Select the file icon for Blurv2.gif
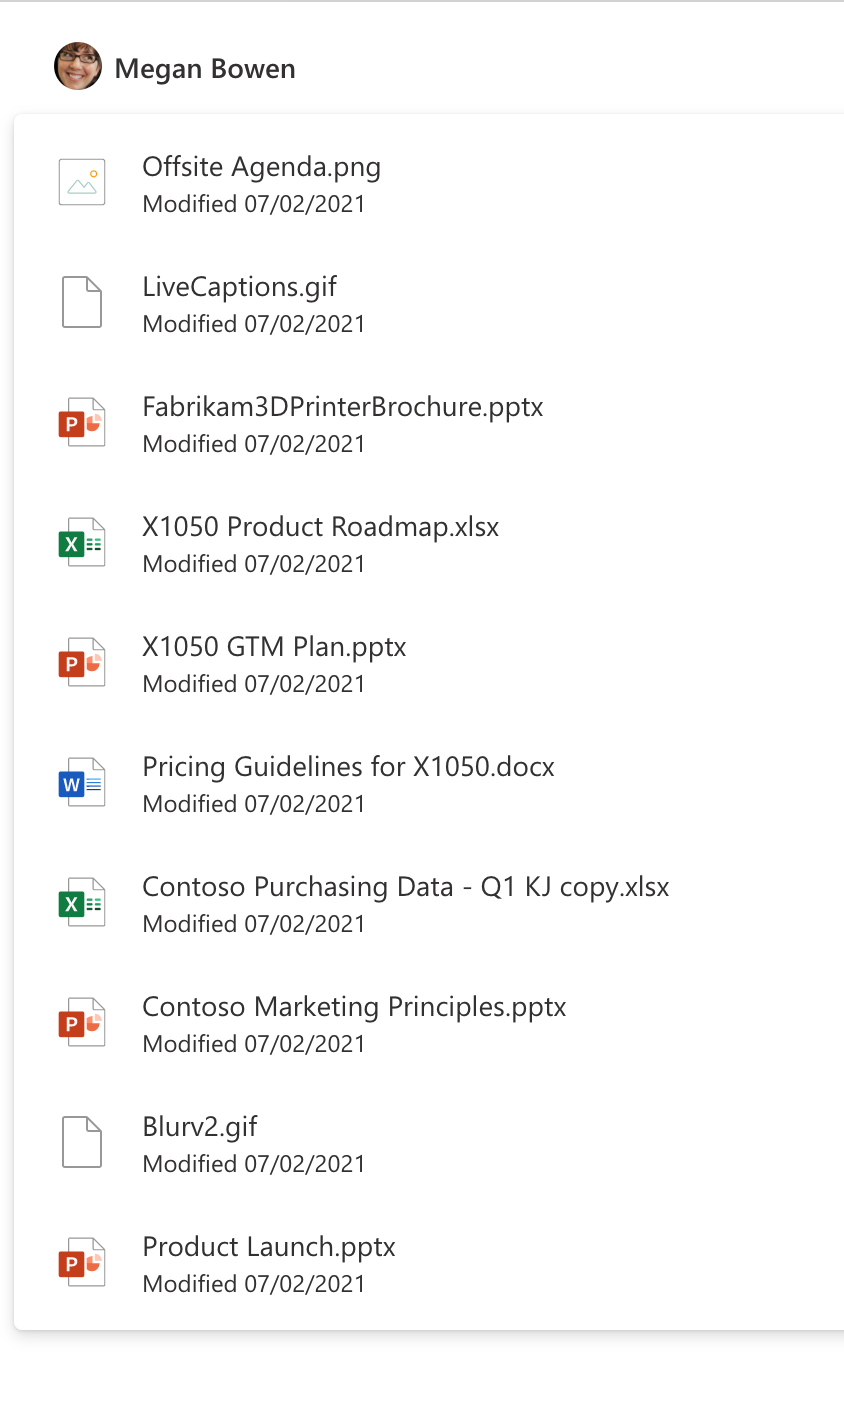The height and width of the screenshot is (1424, 844). coord(81,1142)
